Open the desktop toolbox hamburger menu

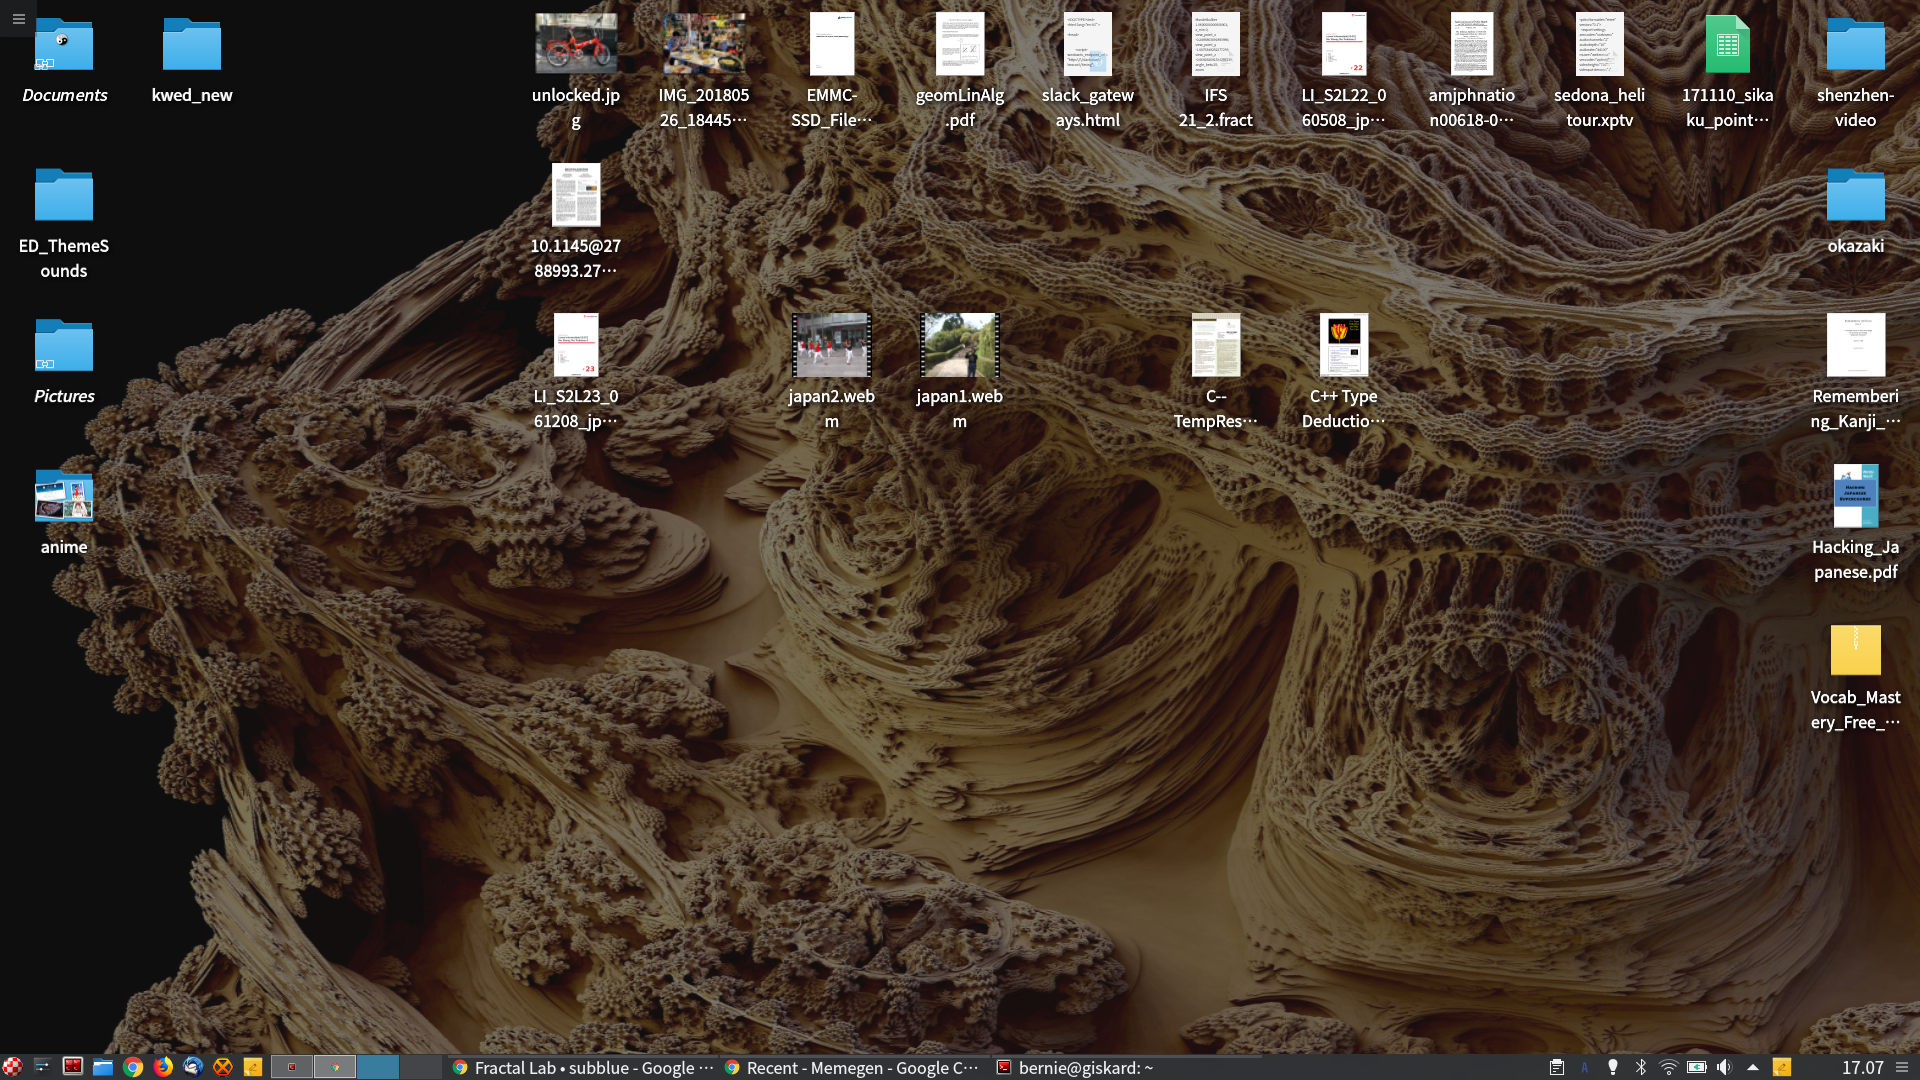coord(18,18)
